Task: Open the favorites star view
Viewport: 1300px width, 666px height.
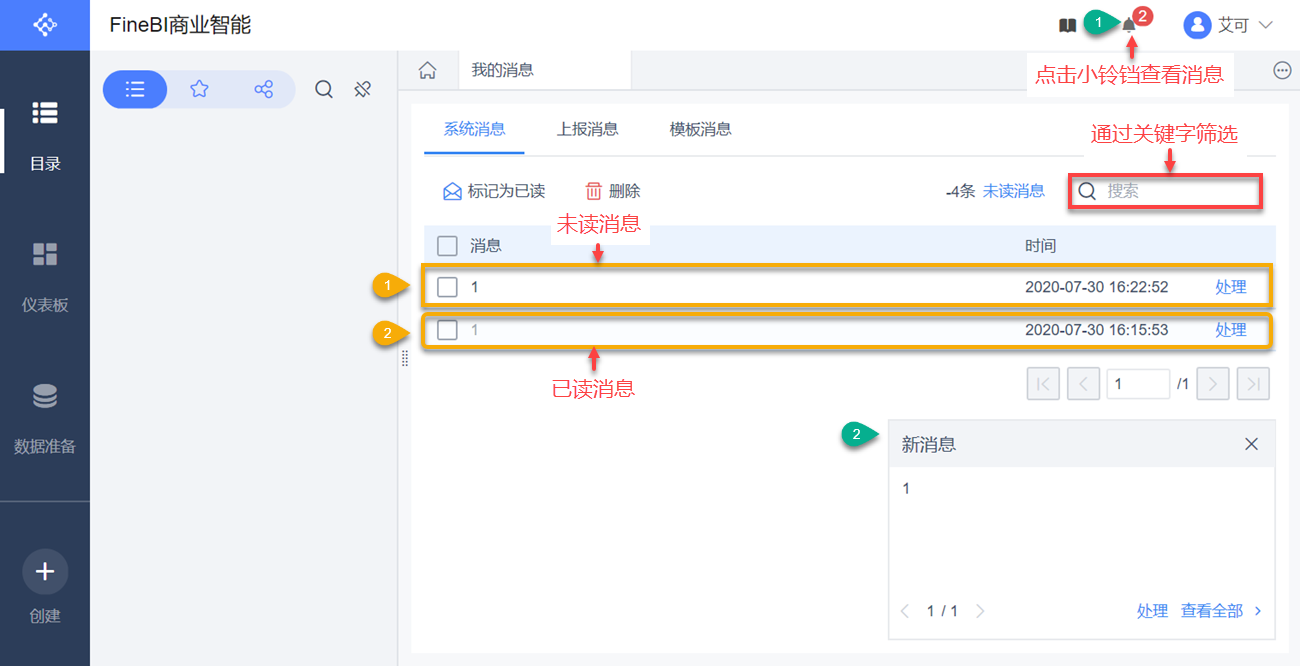Action: pyautogui.click(x=199, y=89)
